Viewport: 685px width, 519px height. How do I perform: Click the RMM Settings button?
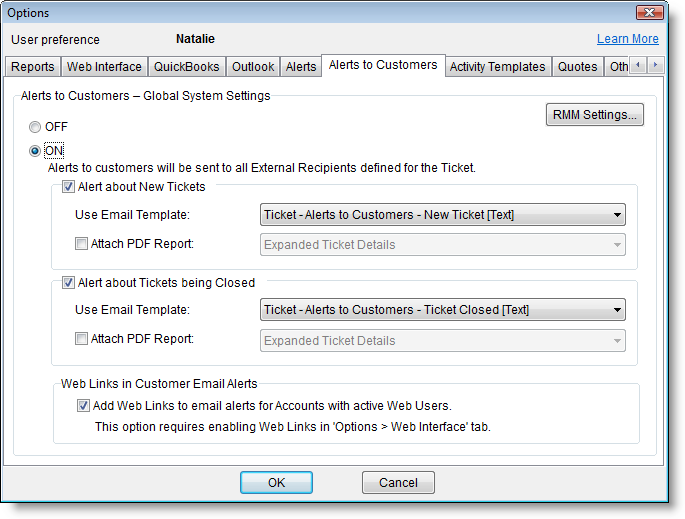[x=595, y=115]
